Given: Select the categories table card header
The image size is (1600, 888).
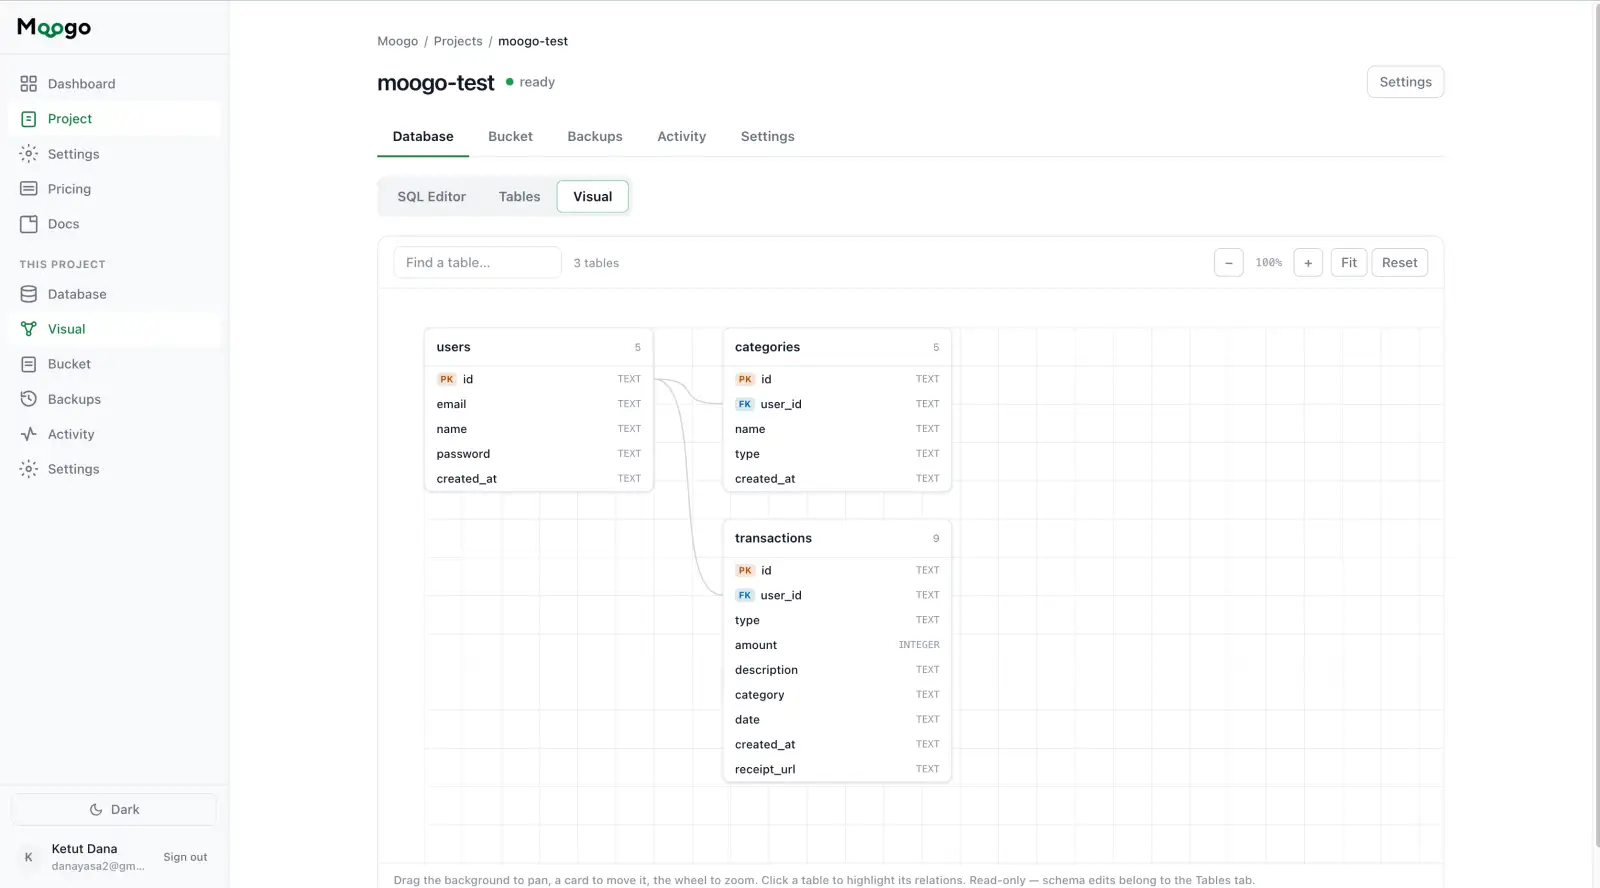Looking at the screenshot, I should pyautogui.click(x=837, y=348).
